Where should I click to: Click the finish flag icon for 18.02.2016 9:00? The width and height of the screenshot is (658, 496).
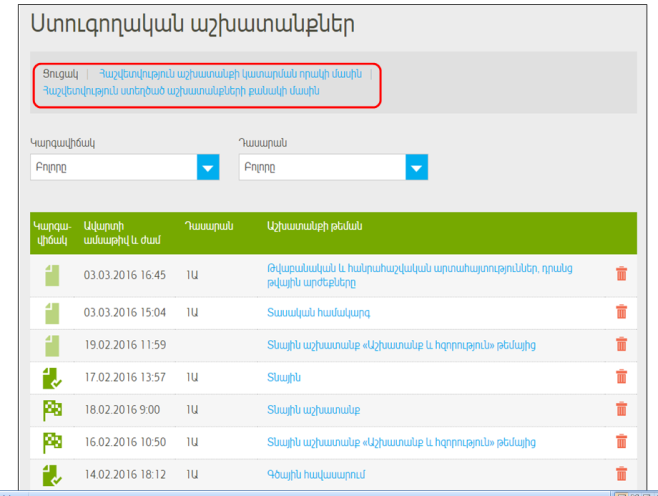click(52, 410)
